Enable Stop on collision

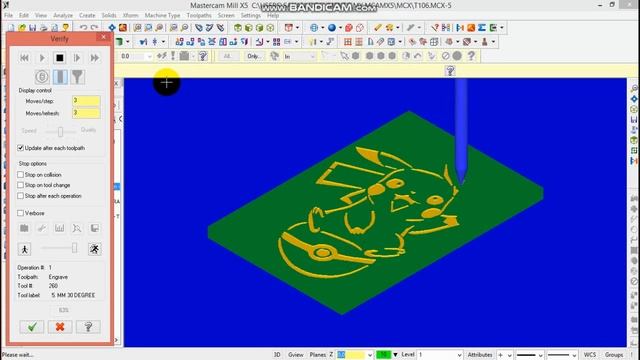[20, 175]
